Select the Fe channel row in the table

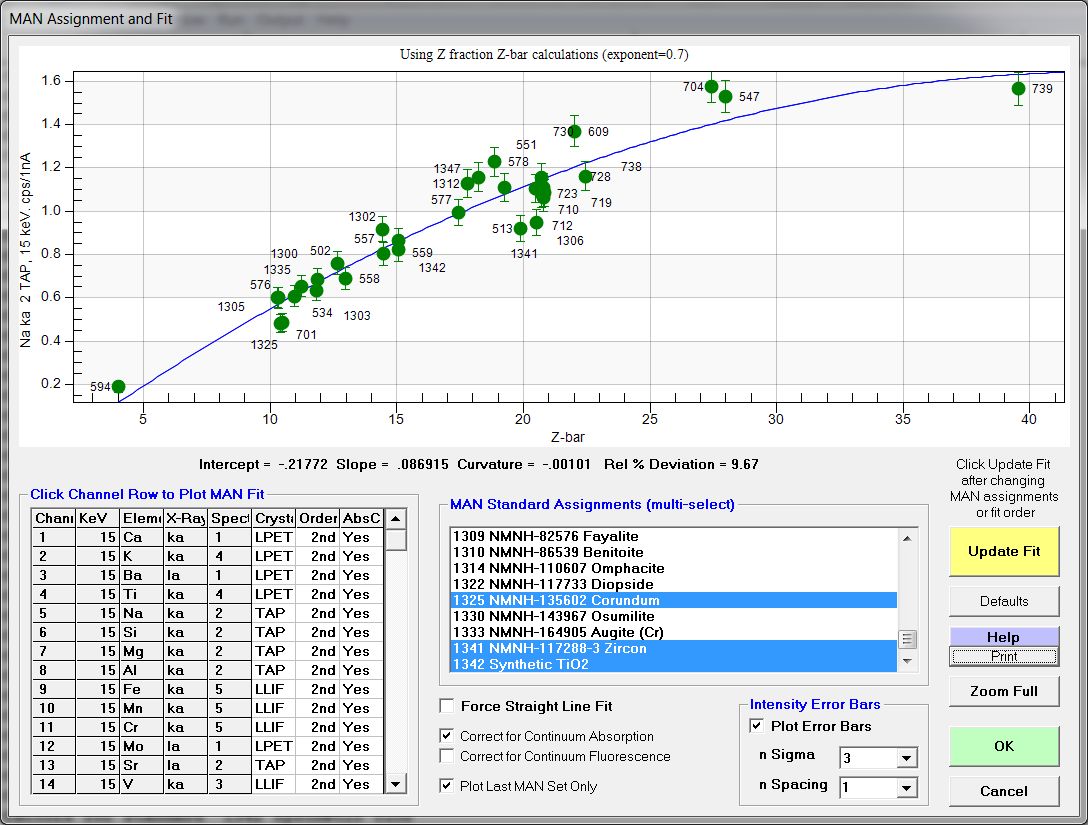[134, 689]
